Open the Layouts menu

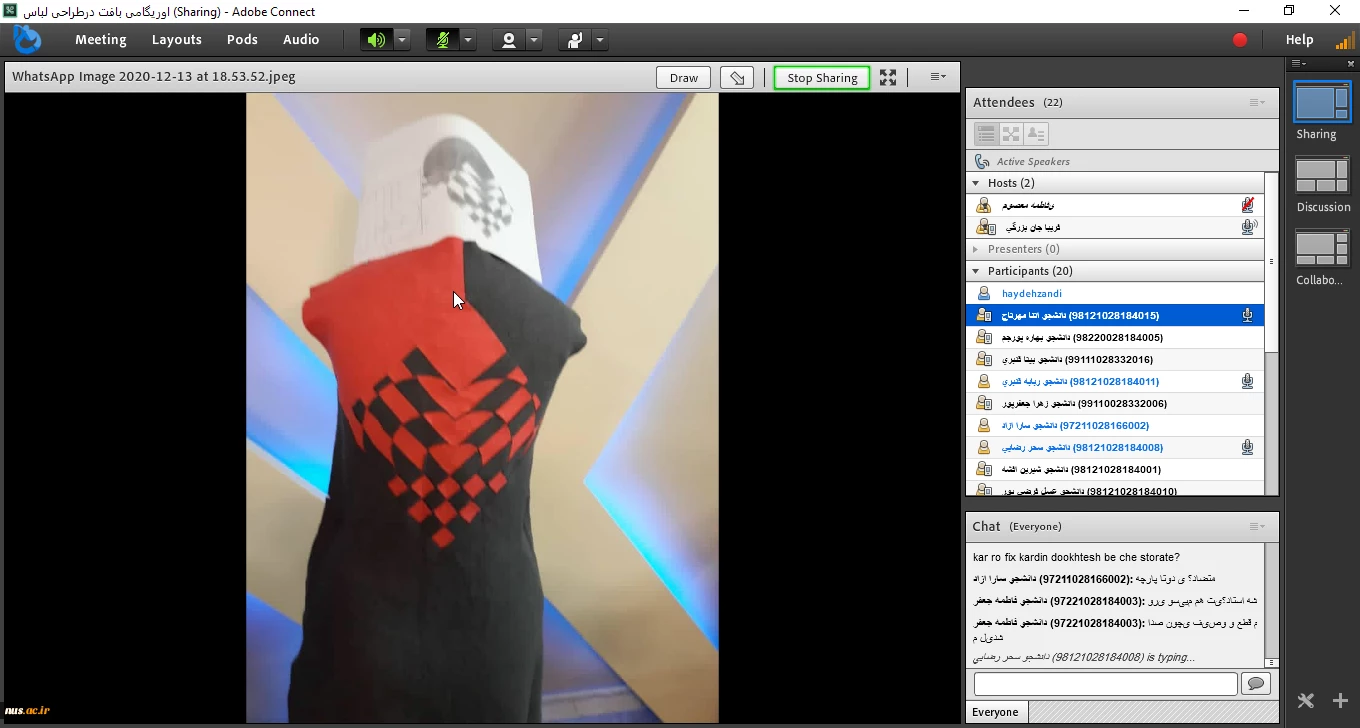coord(177,40)
